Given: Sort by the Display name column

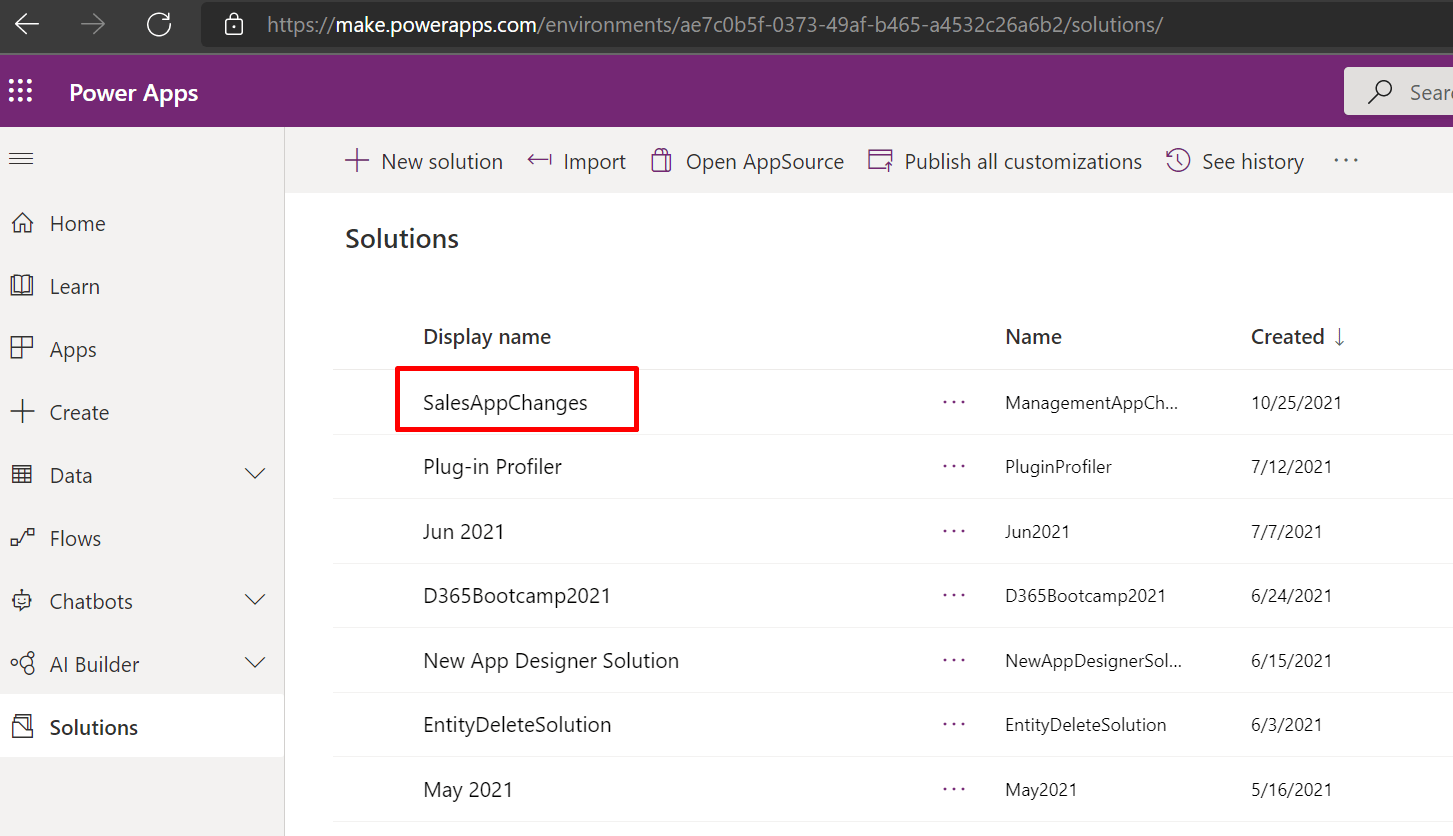Looking at the screenshot, I should coord(487,337).
